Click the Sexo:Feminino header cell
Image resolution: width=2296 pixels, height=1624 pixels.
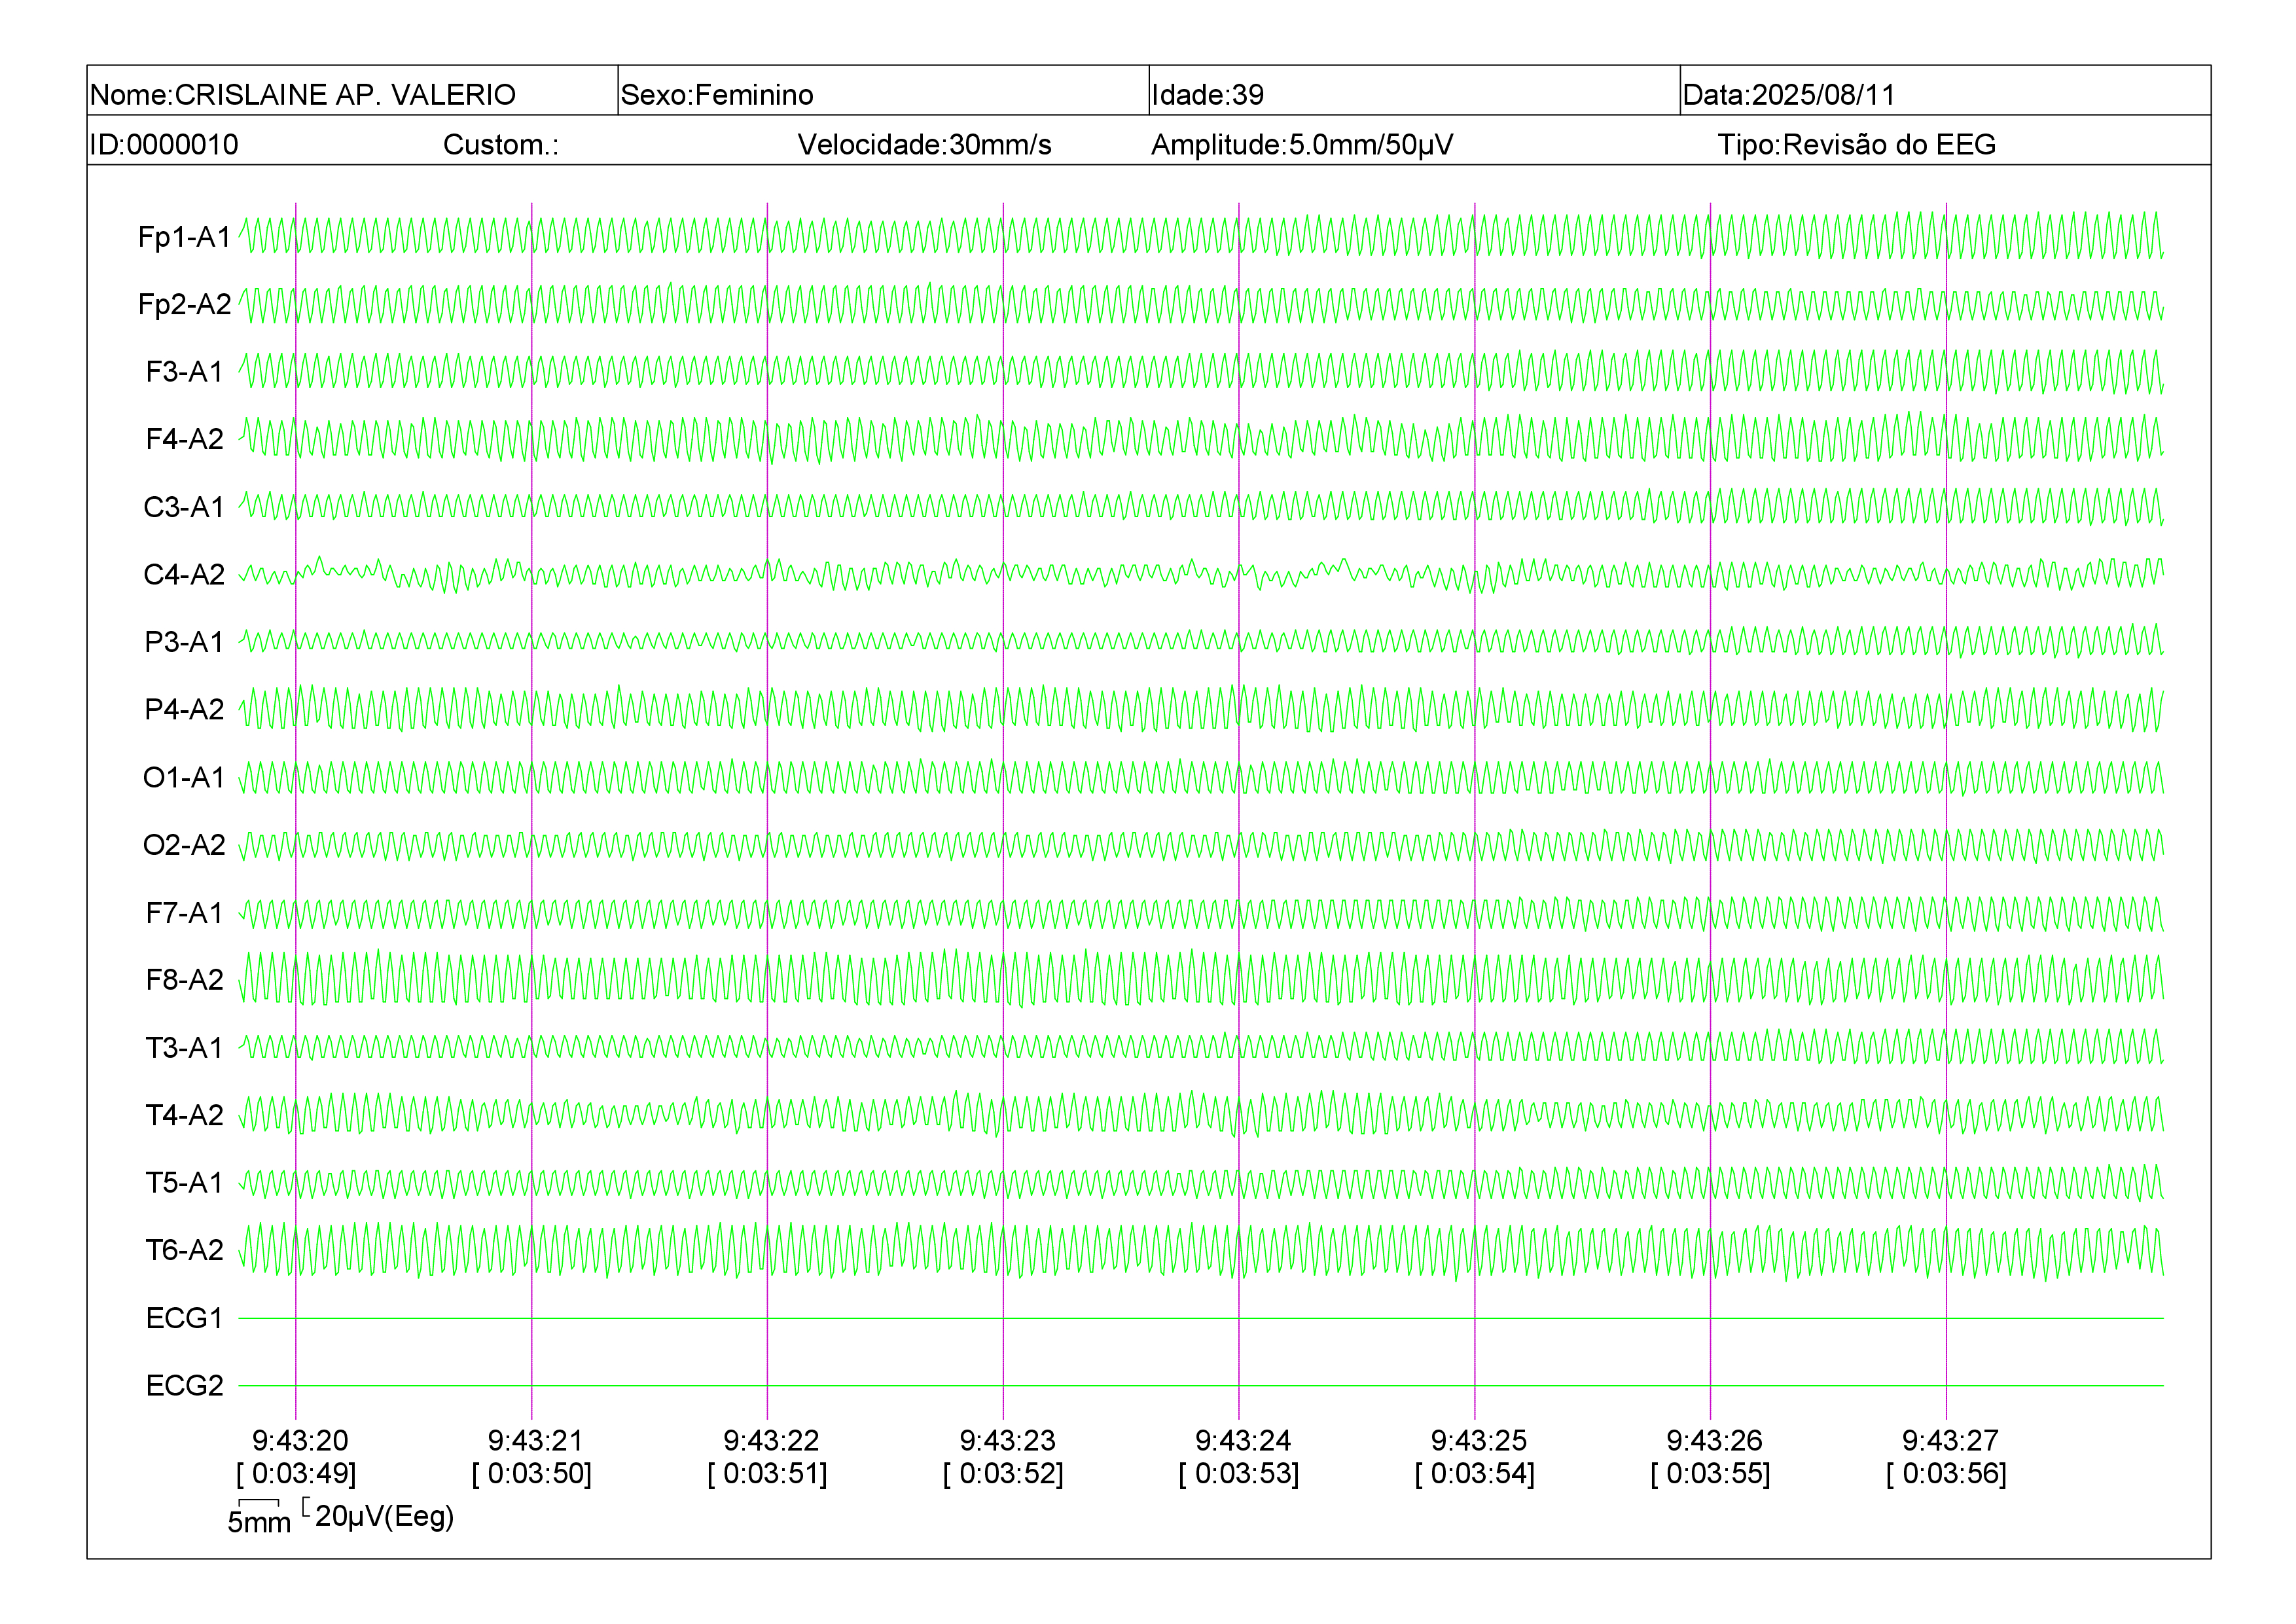[883, 91]
